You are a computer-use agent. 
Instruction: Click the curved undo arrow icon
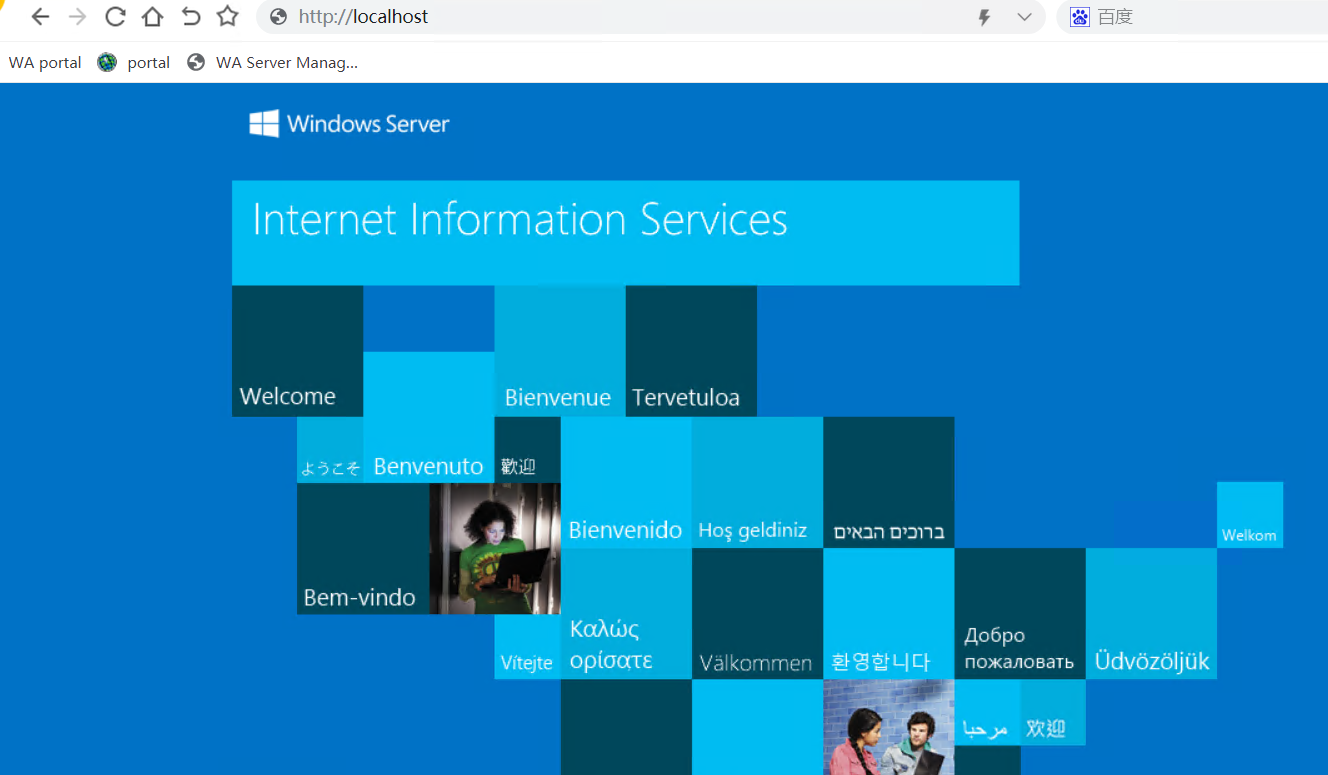189,16
